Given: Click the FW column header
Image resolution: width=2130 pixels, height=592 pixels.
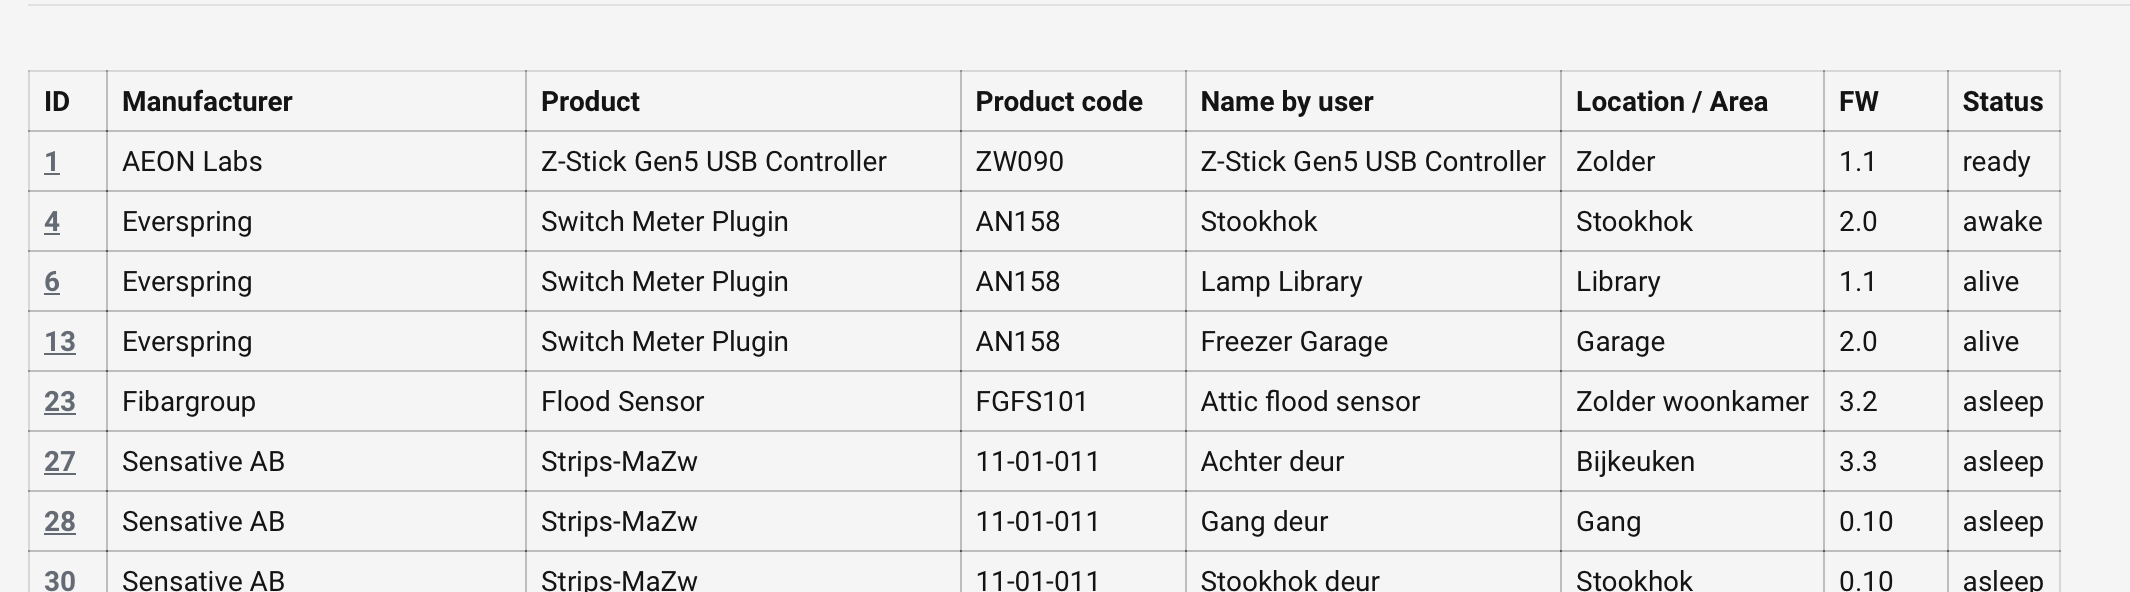Looking at the screenshot, I should pyautogui.click(x=1859, y=102).
